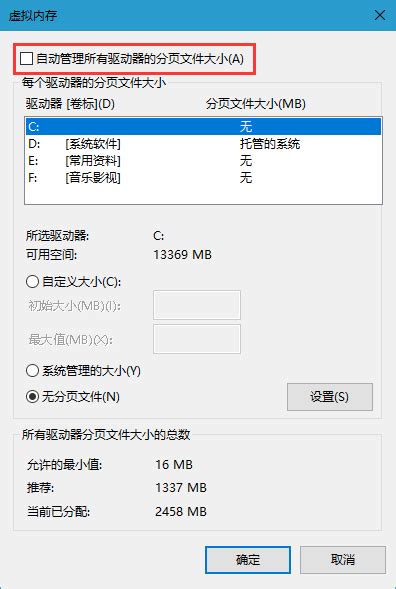Choose the F: [音乐影视] drive entry
Screen dimensions: 396x589
pyautogui.click(x=203, y=177)
